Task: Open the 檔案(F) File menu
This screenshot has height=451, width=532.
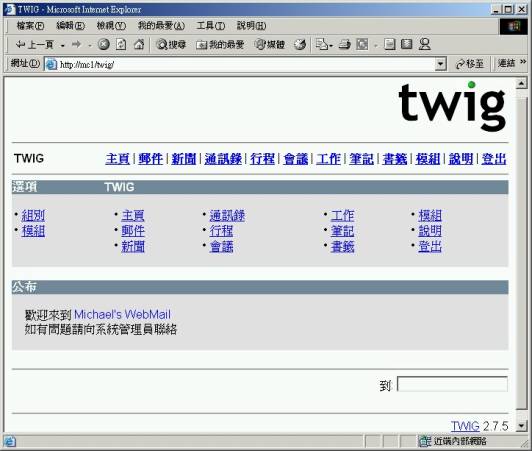Action: (30, 25)
